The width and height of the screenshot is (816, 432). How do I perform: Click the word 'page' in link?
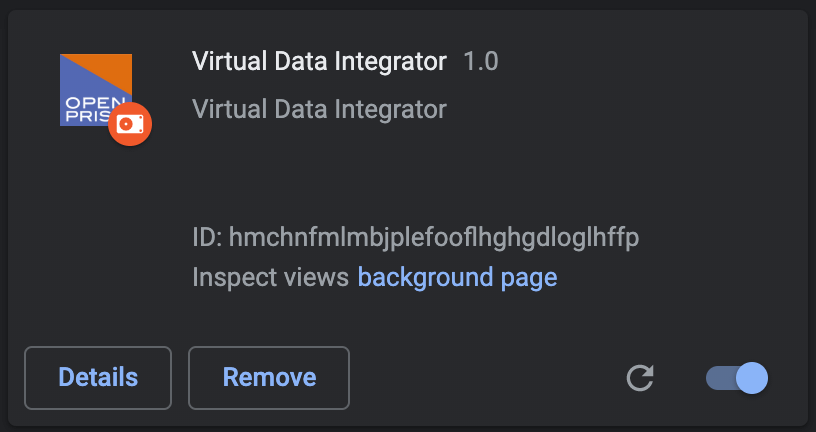coord(529,278)
